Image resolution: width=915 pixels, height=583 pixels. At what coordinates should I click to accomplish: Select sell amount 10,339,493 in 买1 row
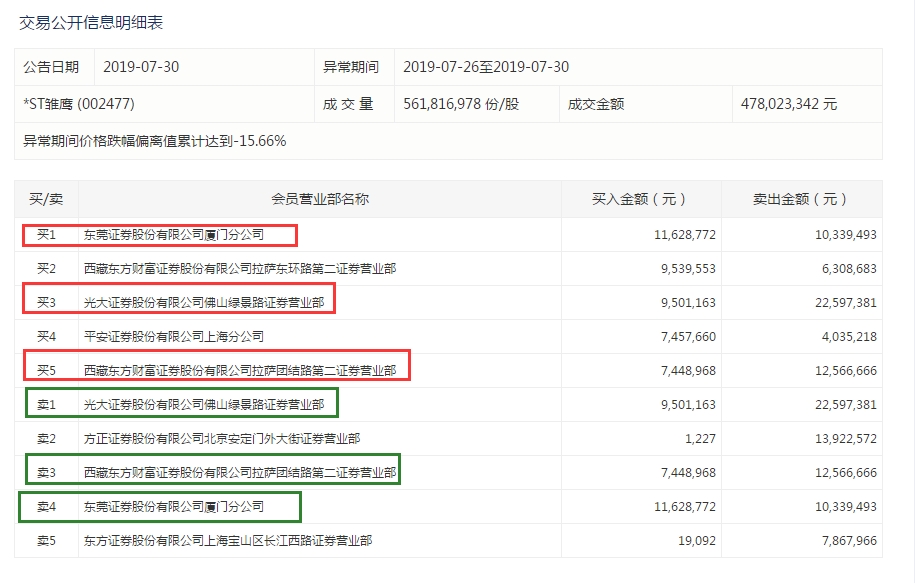(x=846, y=235)
